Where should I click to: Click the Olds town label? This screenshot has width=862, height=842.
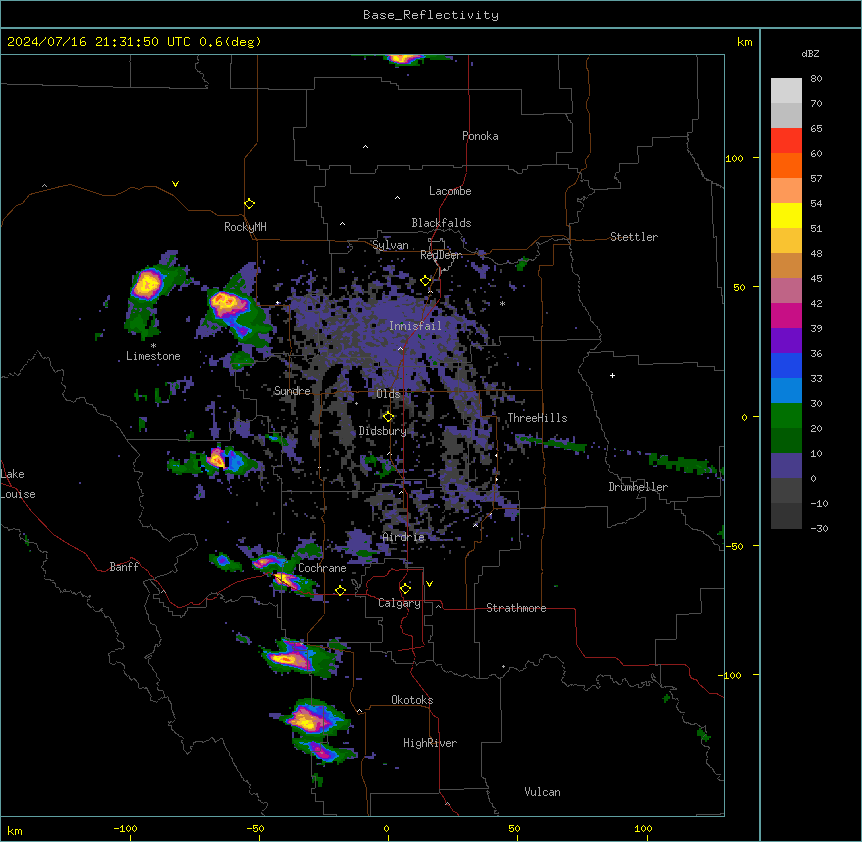[388, 394]
